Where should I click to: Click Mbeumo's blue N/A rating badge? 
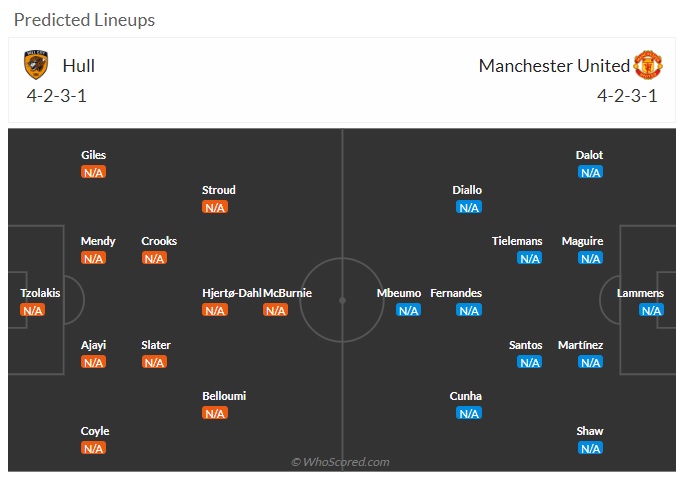click(408, 310)
